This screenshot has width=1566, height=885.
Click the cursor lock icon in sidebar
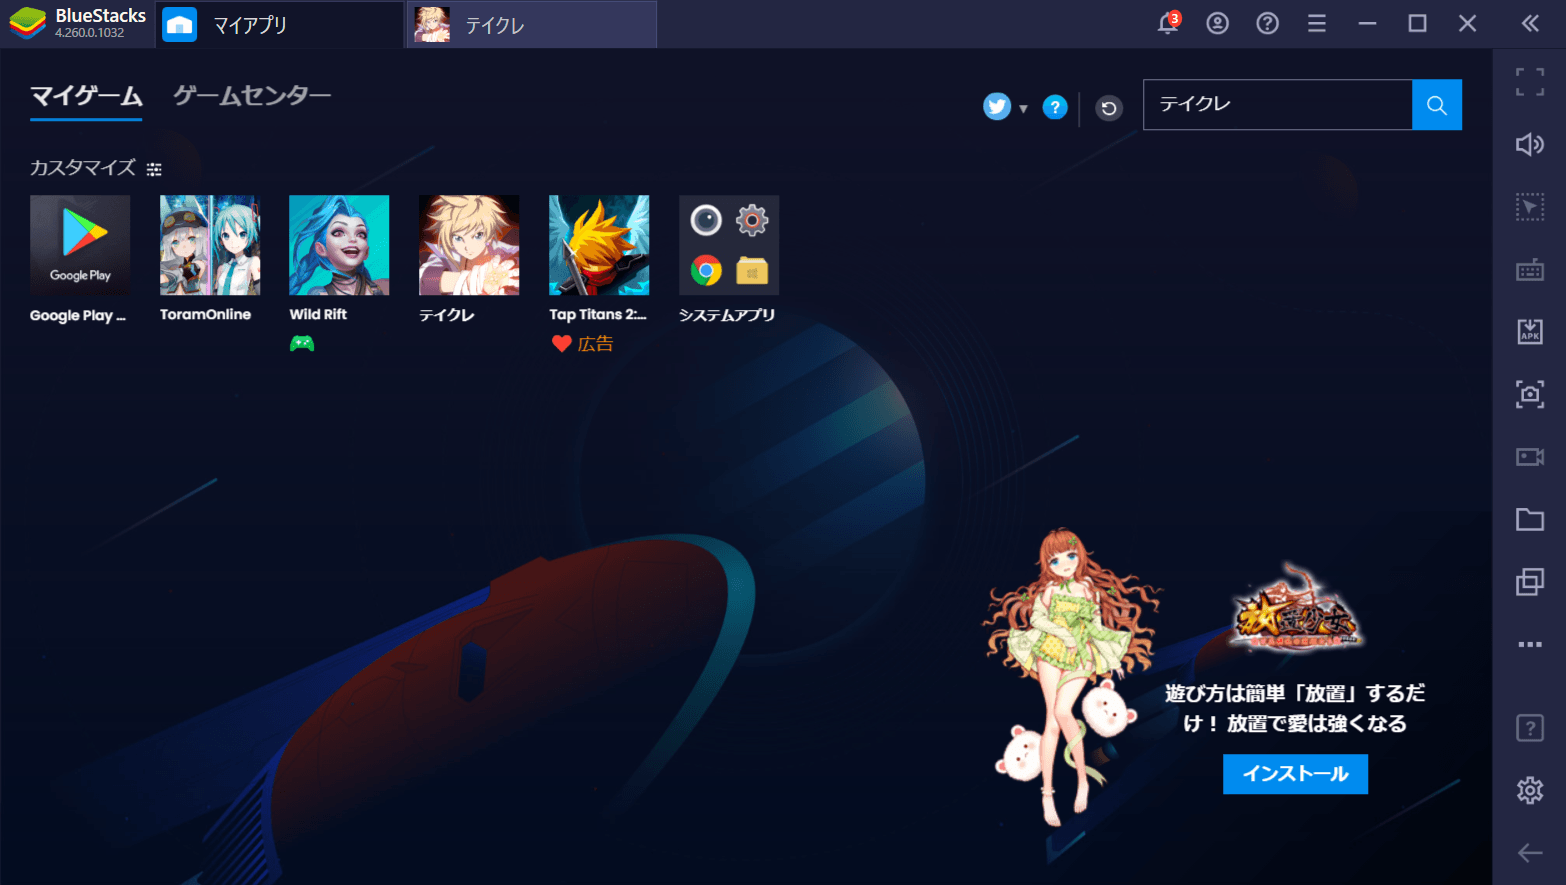1530,207
